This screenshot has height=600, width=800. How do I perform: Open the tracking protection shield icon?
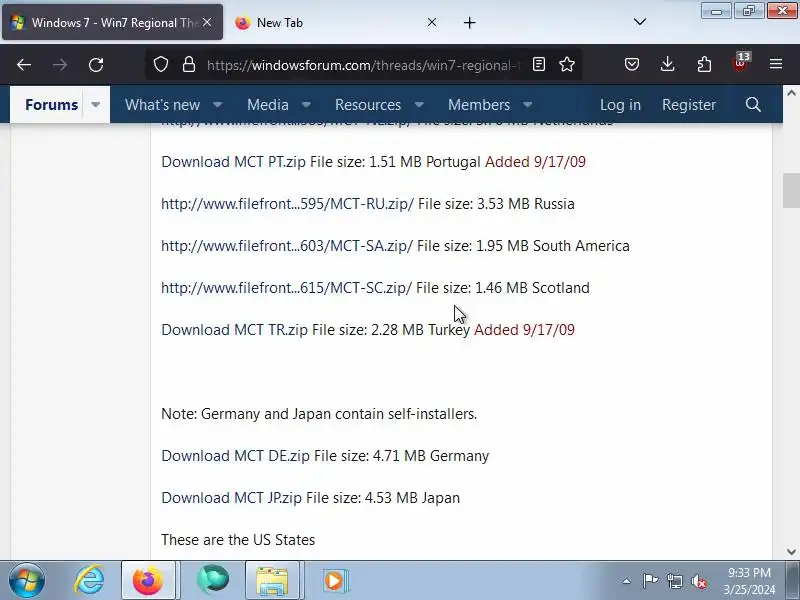161,64
